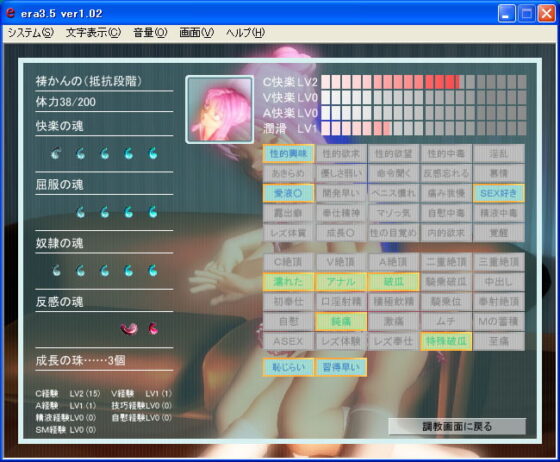The height and width of the screenshot is (462, 560).
Task: Open the ヘルプ(H) help menu
Action: pyautogui.click(x=245, y=33)
